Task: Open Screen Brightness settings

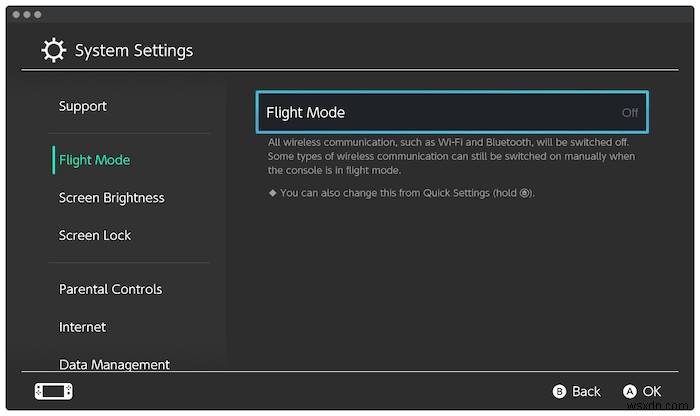Action: [111, 198]
